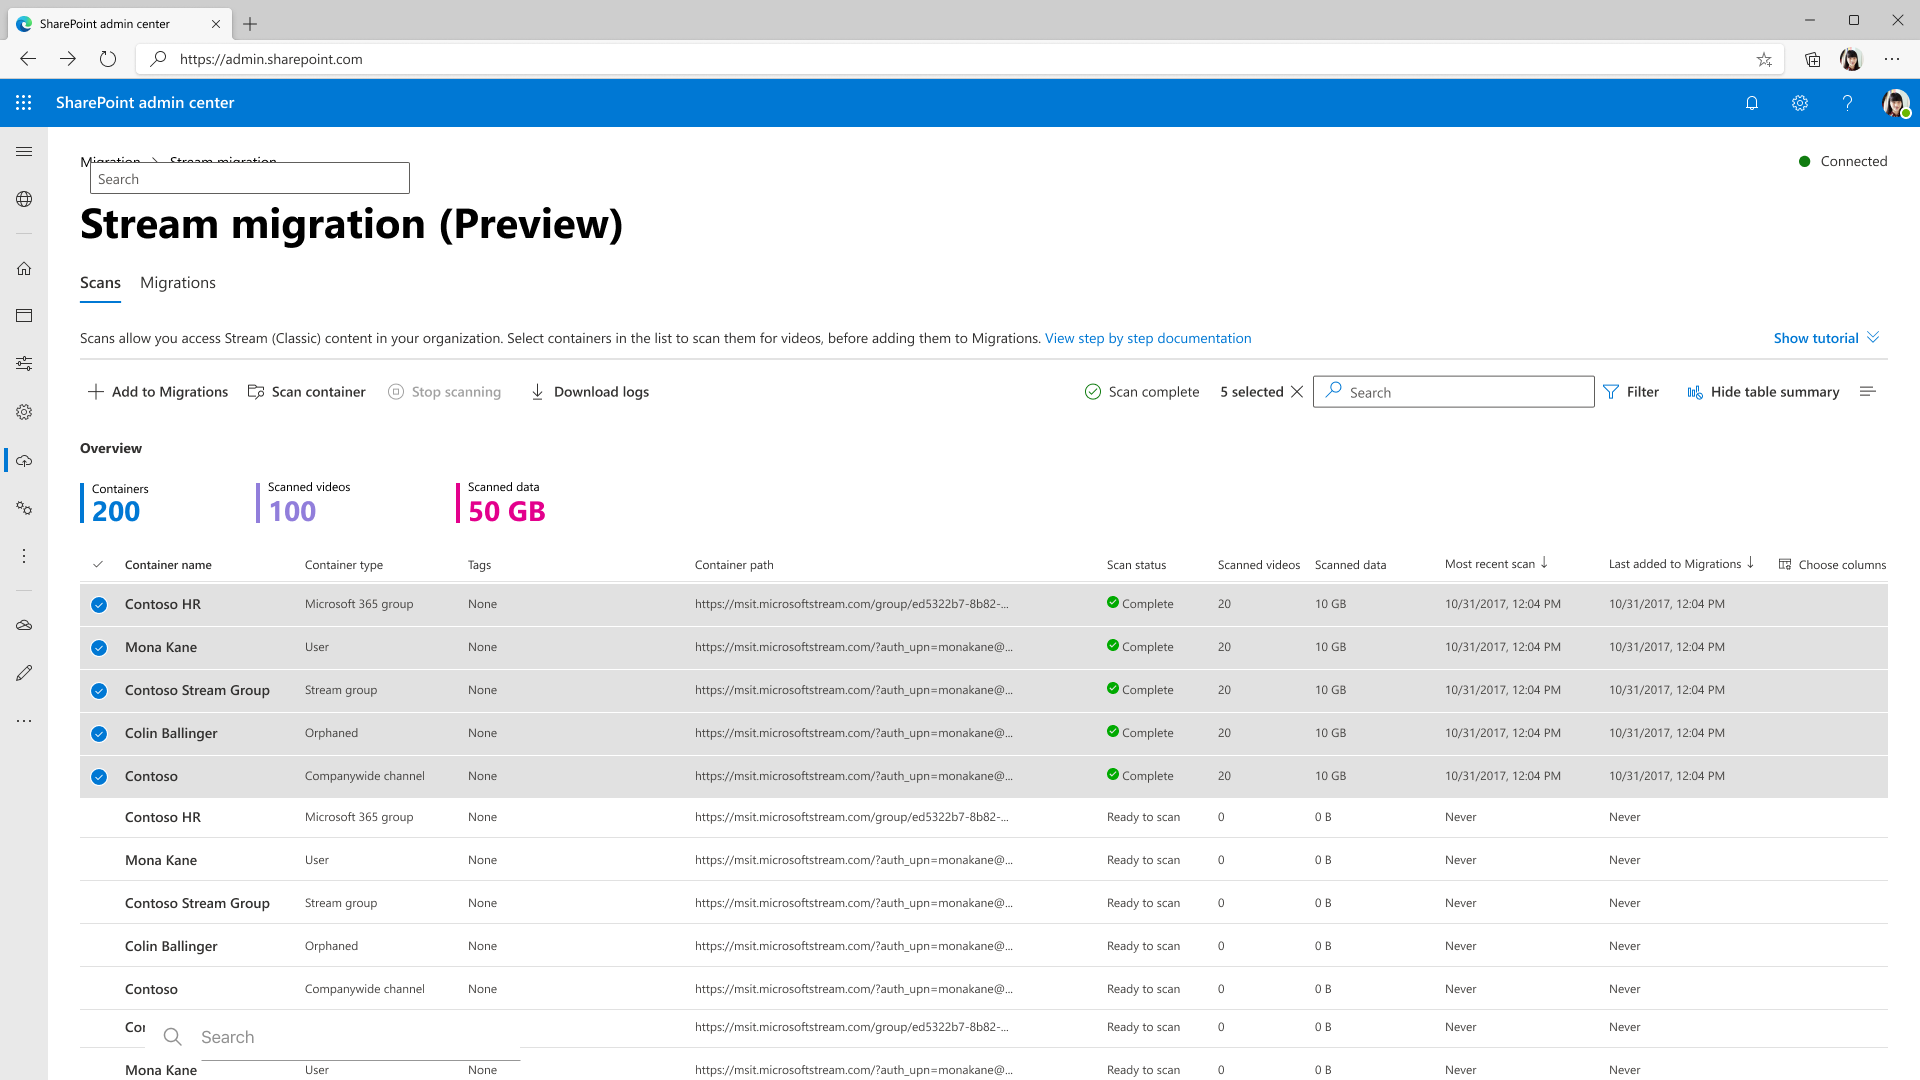Image resolution: width=1920 pixels, height=1080 pixels.
Task: Click the Migration breadcrumb link
Action: [x=109, y=160]
